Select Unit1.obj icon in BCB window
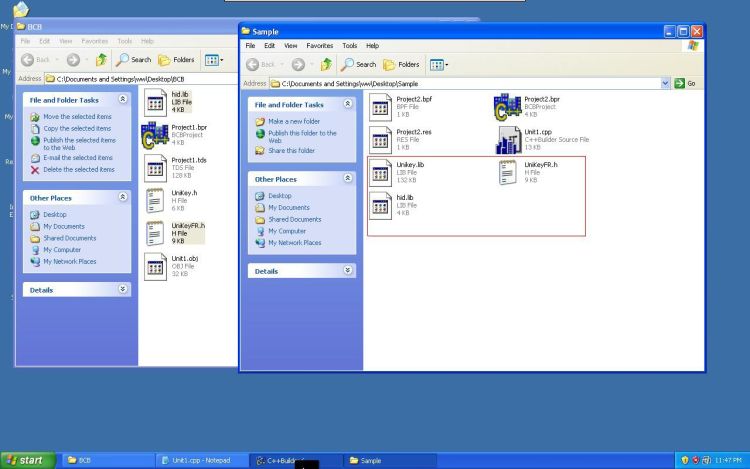The width and height of the screenshot is (750, 469). (155, 267)
